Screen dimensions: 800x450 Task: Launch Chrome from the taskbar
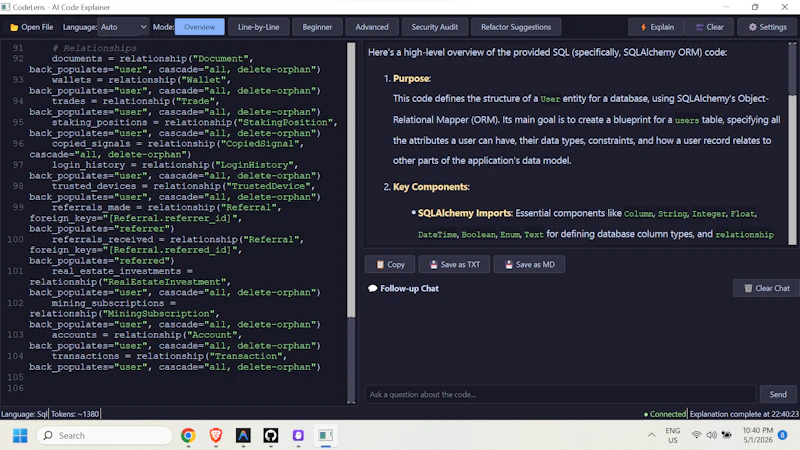tap(188, 436)
